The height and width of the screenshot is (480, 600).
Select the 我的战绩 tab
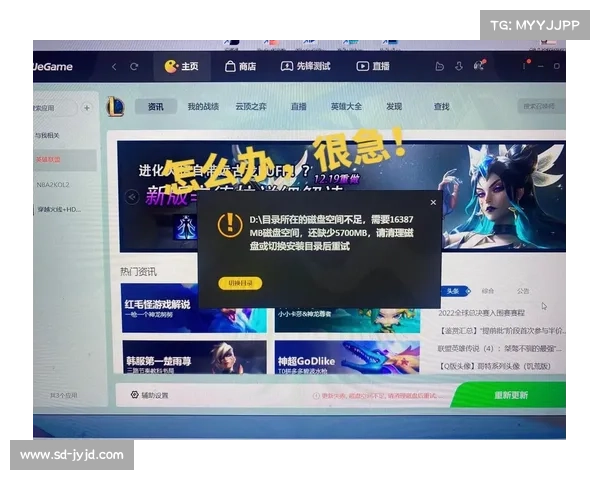click(x=203, y=106)
